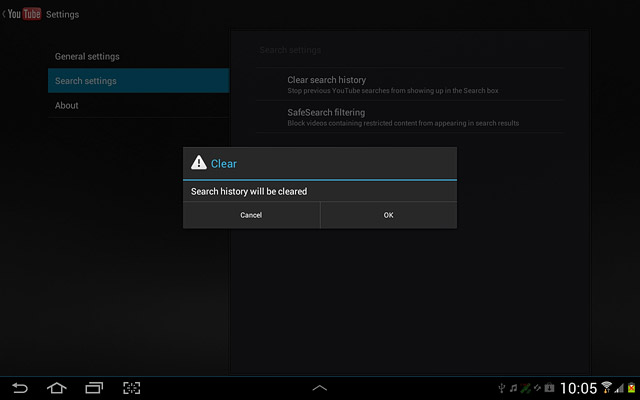Open the recent apps icon
The width and height of the screenshot is (640, 400).
[94, 388]
